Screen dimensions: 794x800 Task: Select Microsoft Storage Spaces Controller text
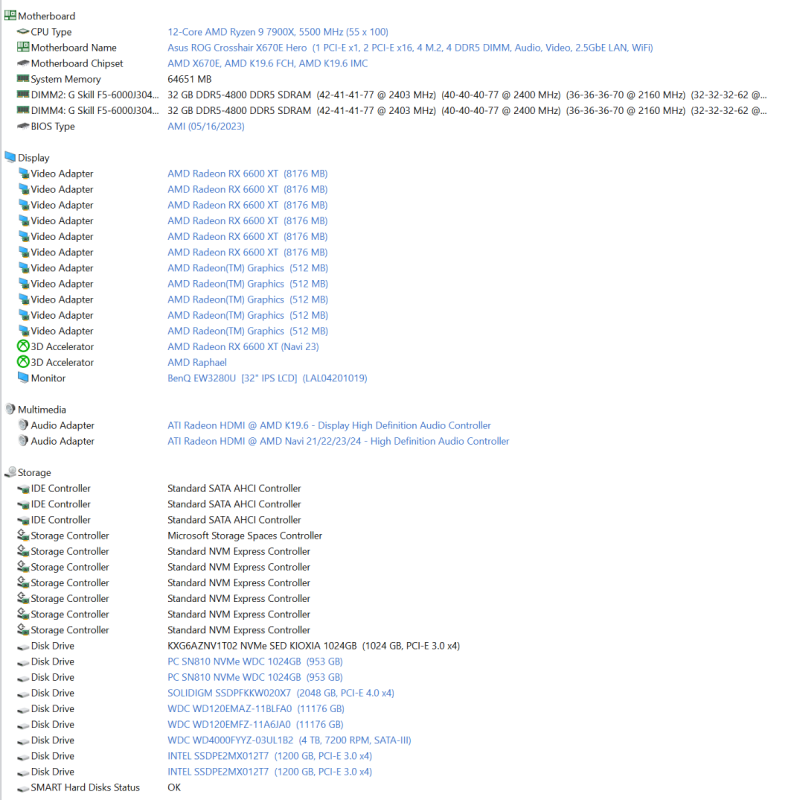pyautogui.click(x=245, y=536)
